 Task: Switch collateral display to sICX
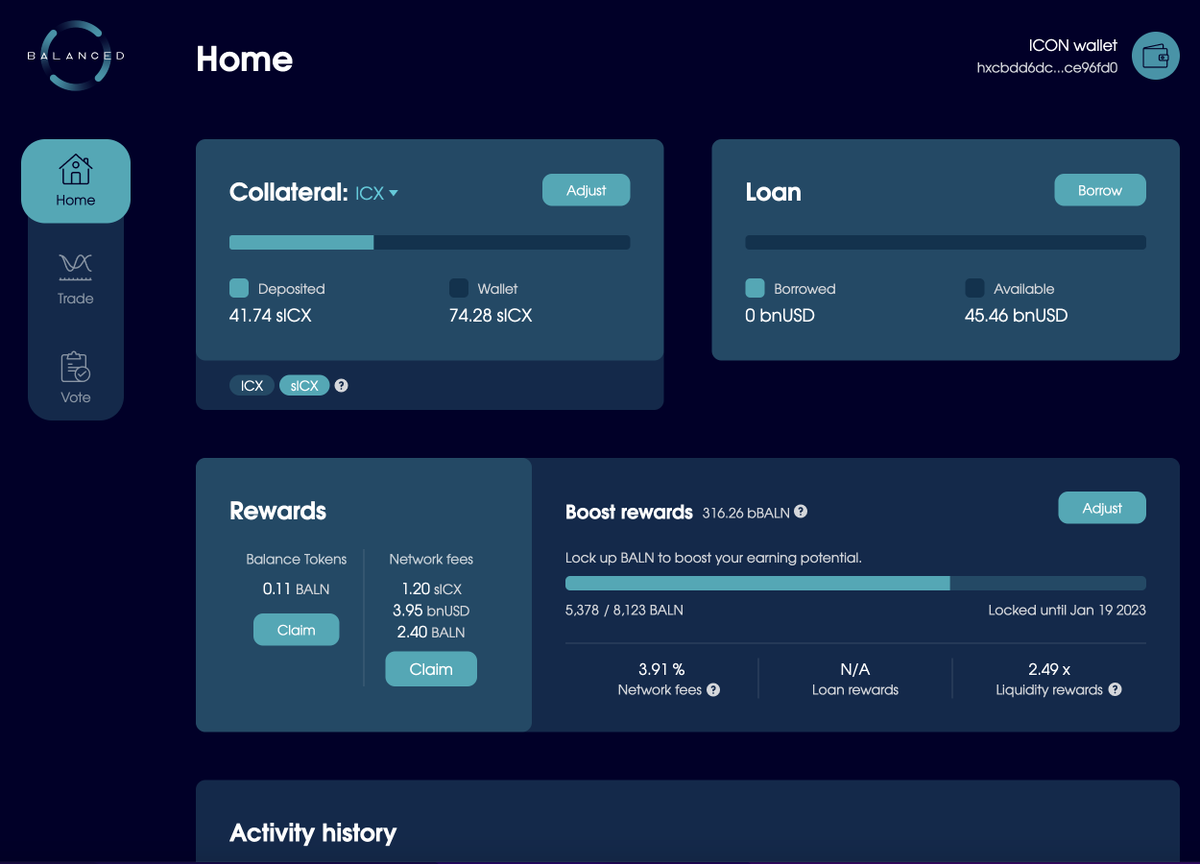coord(304,385)
